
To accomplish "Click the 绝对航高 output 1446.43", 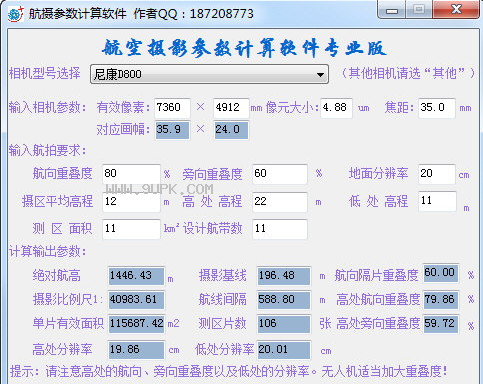I will pyautogui.click(x=137, y=276).
